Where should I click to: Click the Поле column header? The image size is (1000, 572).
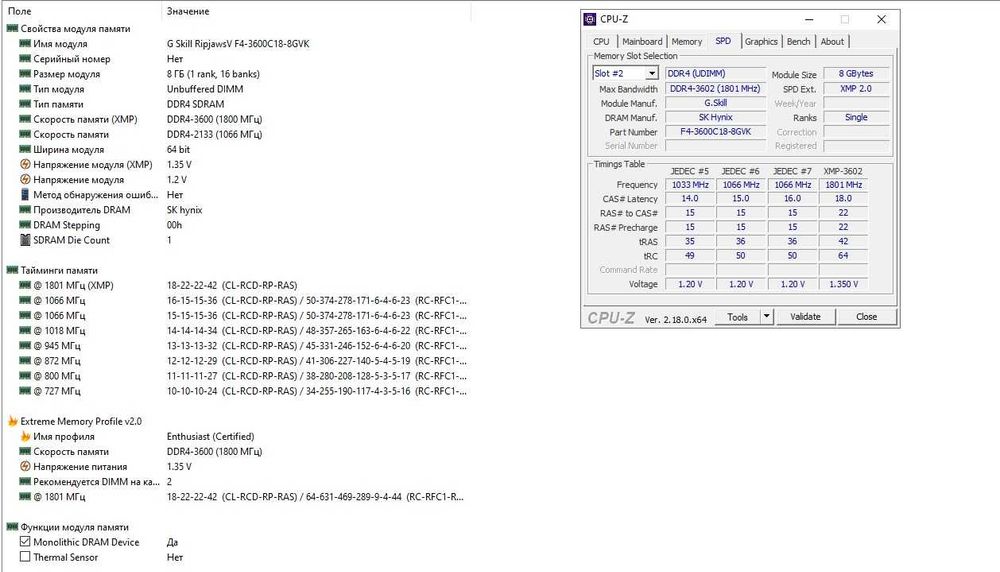pyautogui.click(x=19, y=11)
